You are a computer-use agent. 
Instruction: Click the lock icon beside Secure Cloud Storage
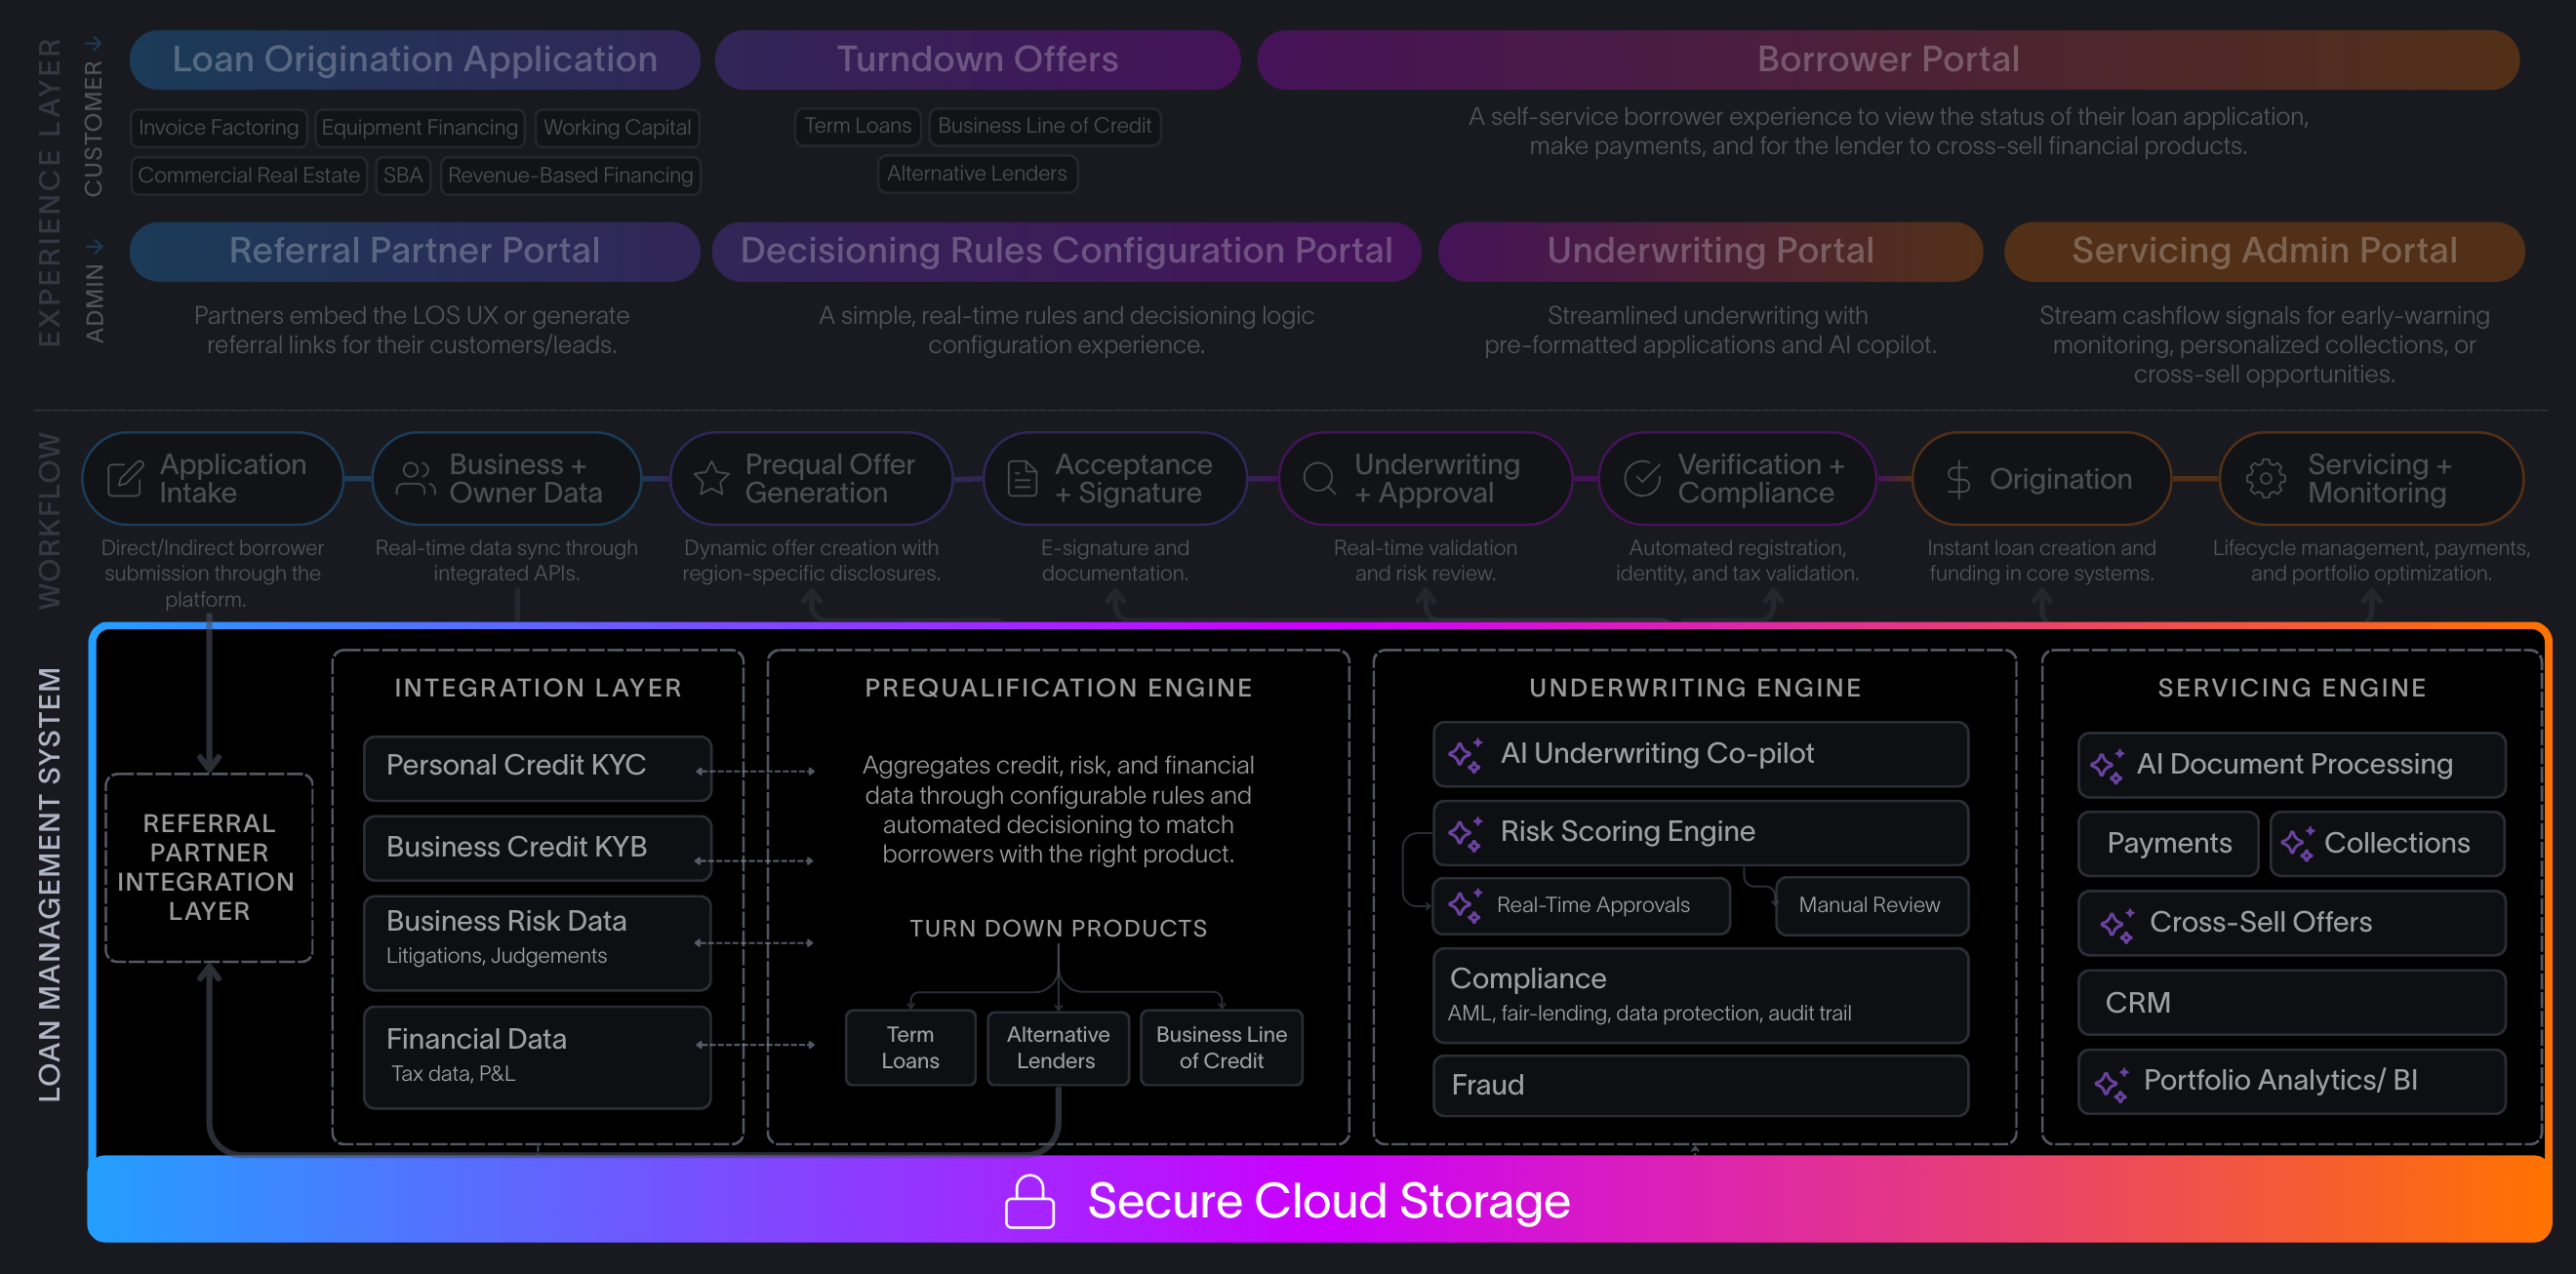tap(1029, 1201)
